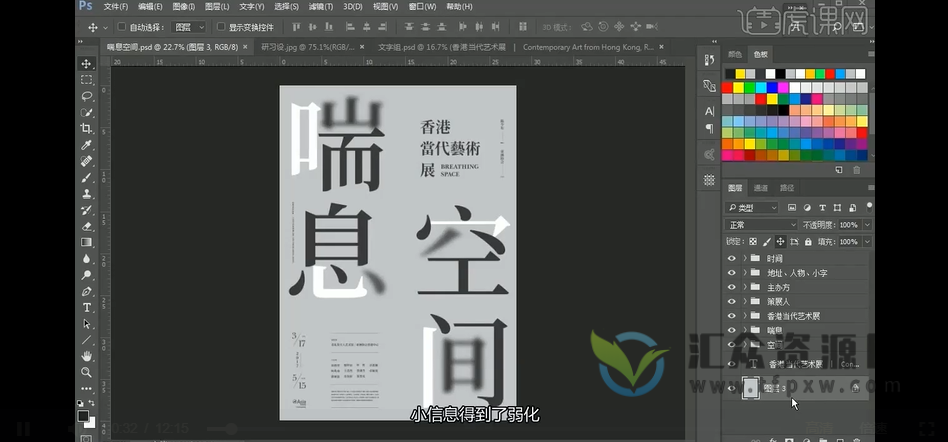Select the Clone Stamp tool
Image resolution: width=948 pixels, height=442 pixels.
[86, 194]
